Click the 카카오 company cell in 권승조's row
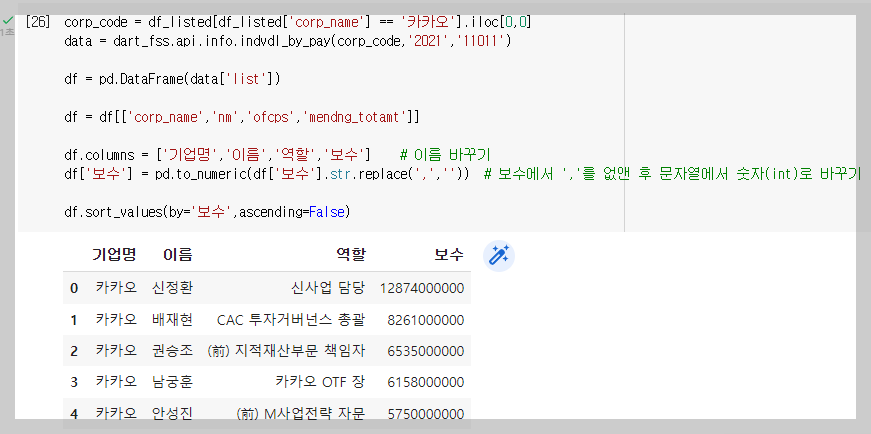Image resolution: width=871 pixels, height=434 pixels. pos(116,351)
